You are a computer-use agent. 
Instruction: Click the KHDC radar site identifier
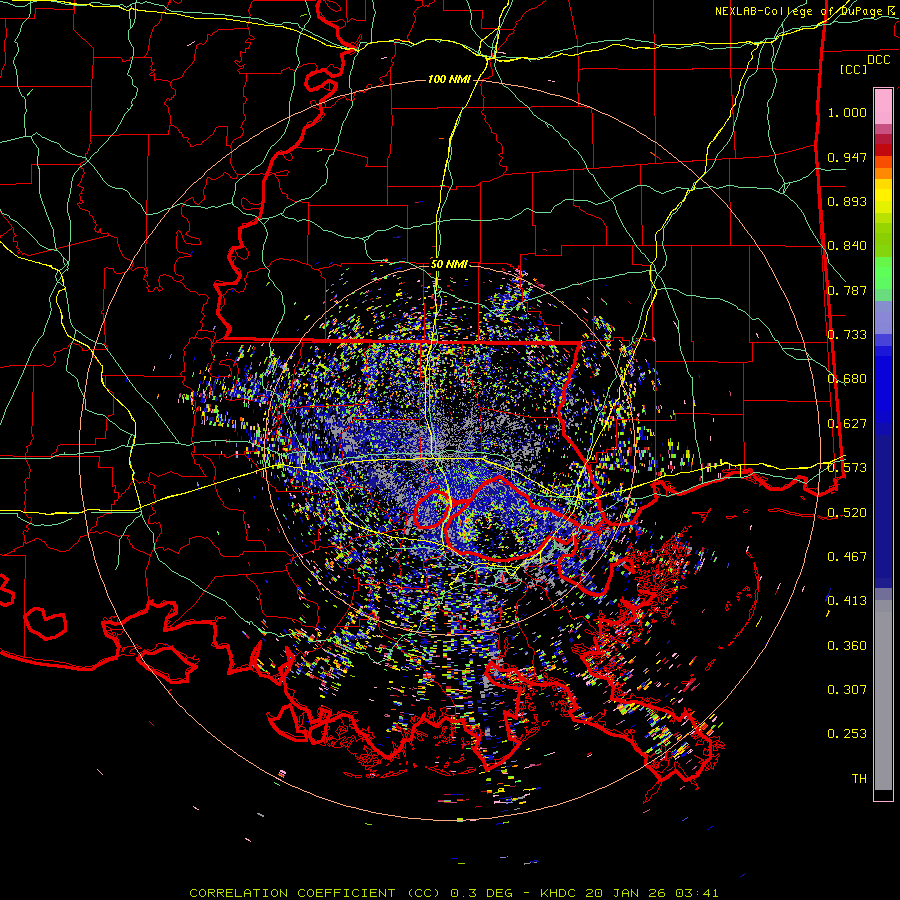560,893
